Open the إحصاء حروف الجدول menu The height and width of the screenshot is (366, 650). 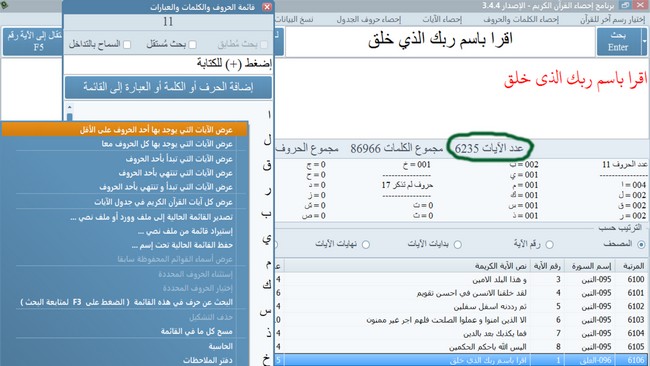coord(369,19)
